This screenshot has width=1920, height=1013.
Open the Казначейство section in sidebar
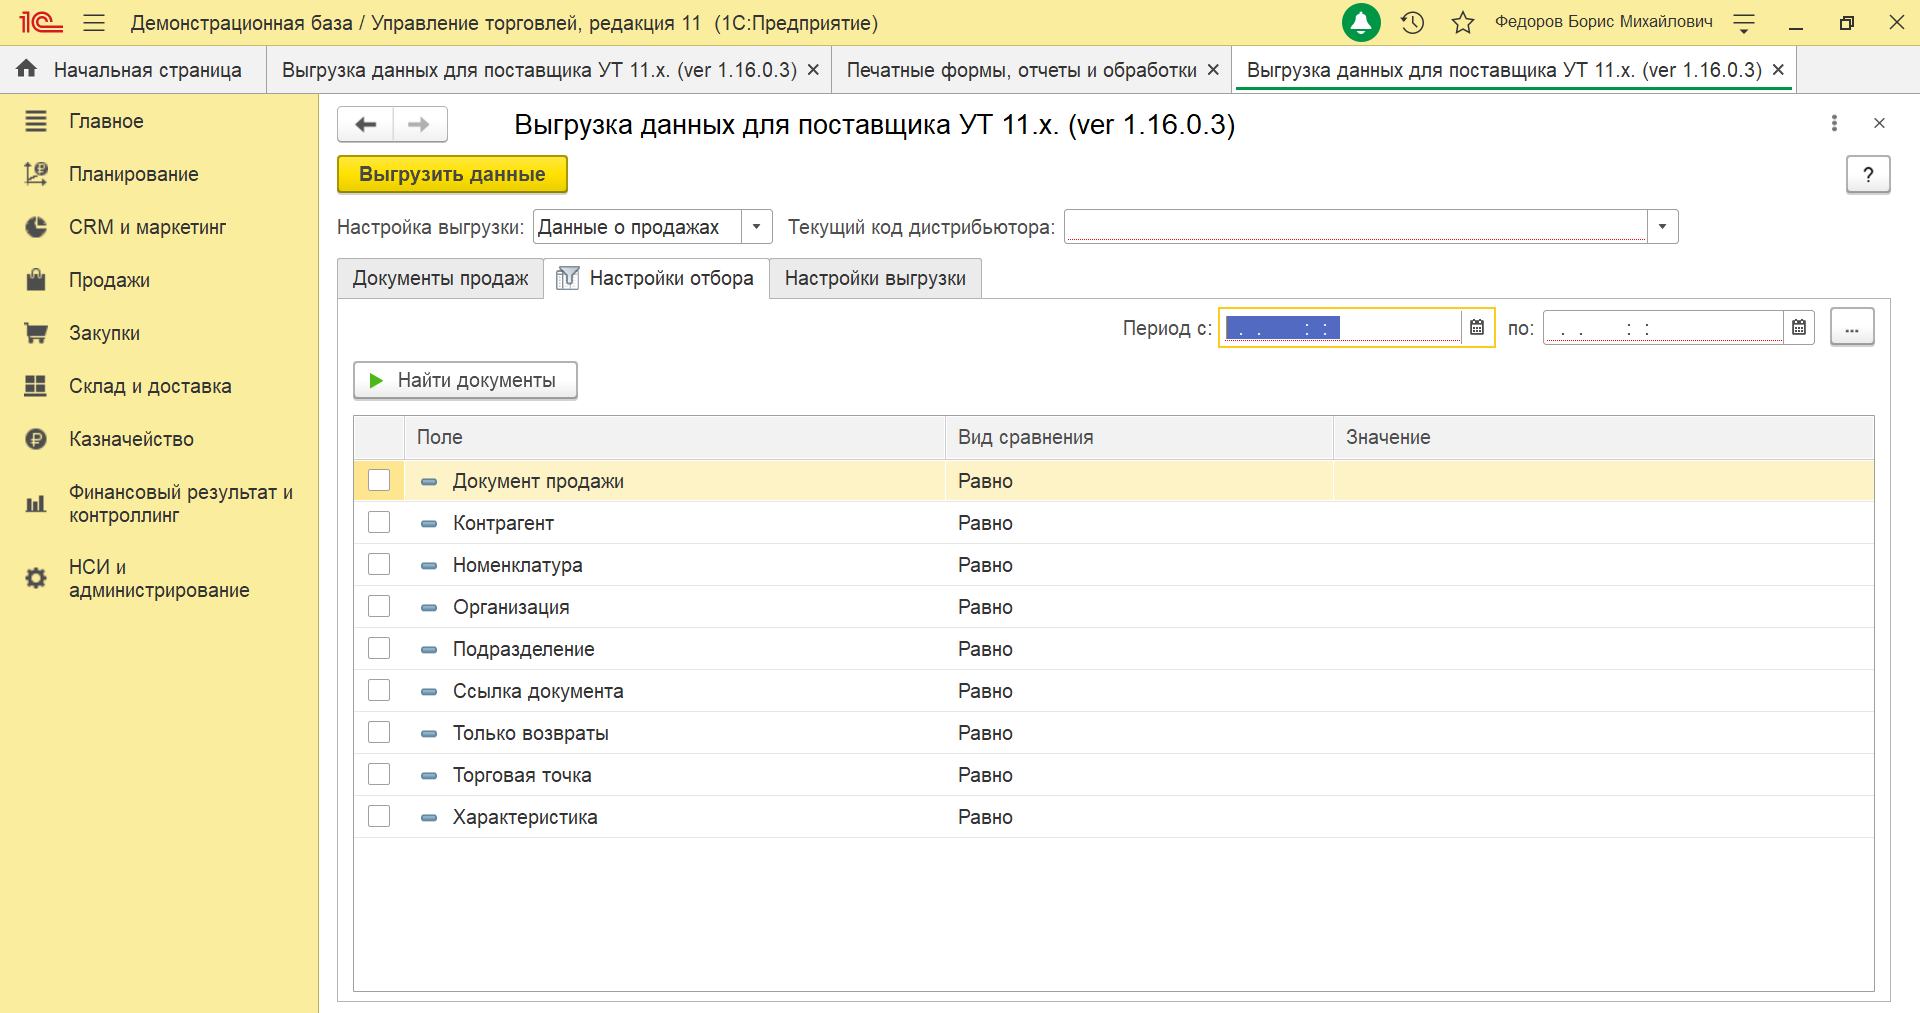click(x=131, y=439)
